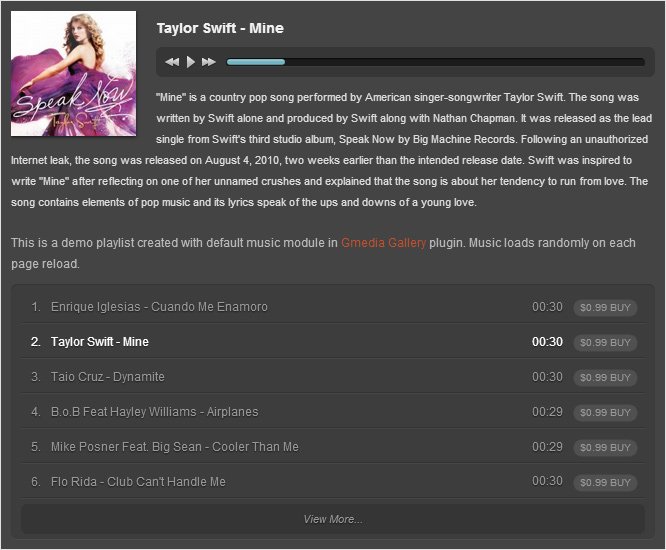The width and height of the screenshot is (666, 550).
Task: Skip to next track with forward icon
Action: click(x=209, y=62)
